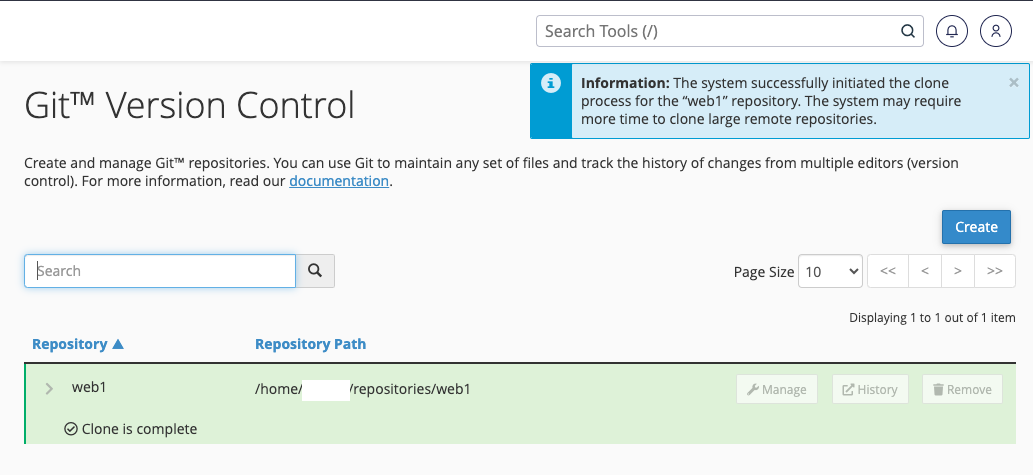Image resolution: width=1033 pixels, height=475 pixels.
Task: Remove the web1 repository
Action: tap(962, 389)
